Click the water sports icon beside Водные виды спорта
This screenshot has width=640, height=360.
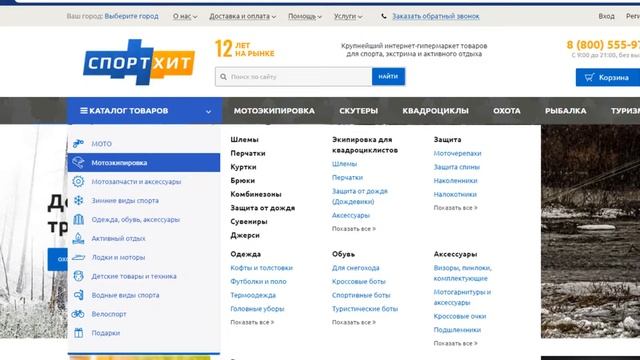(x=78, y=295)
